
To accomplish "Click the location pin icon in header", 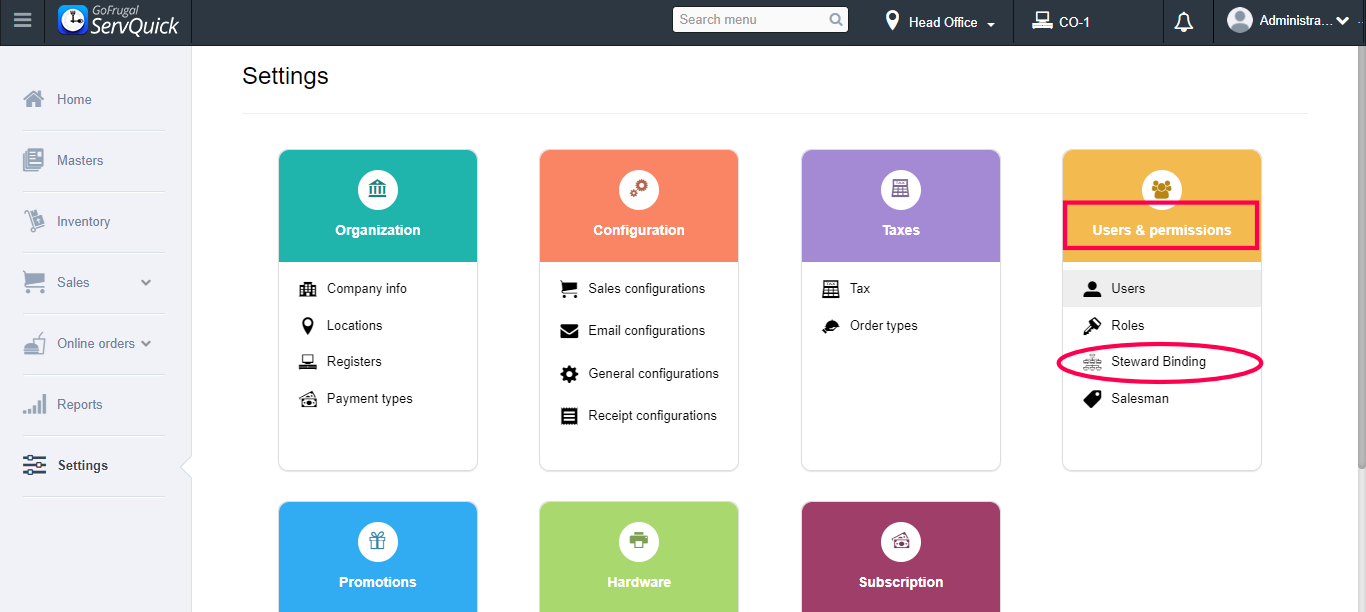I will pyautogui.click(x=892, y=20).
